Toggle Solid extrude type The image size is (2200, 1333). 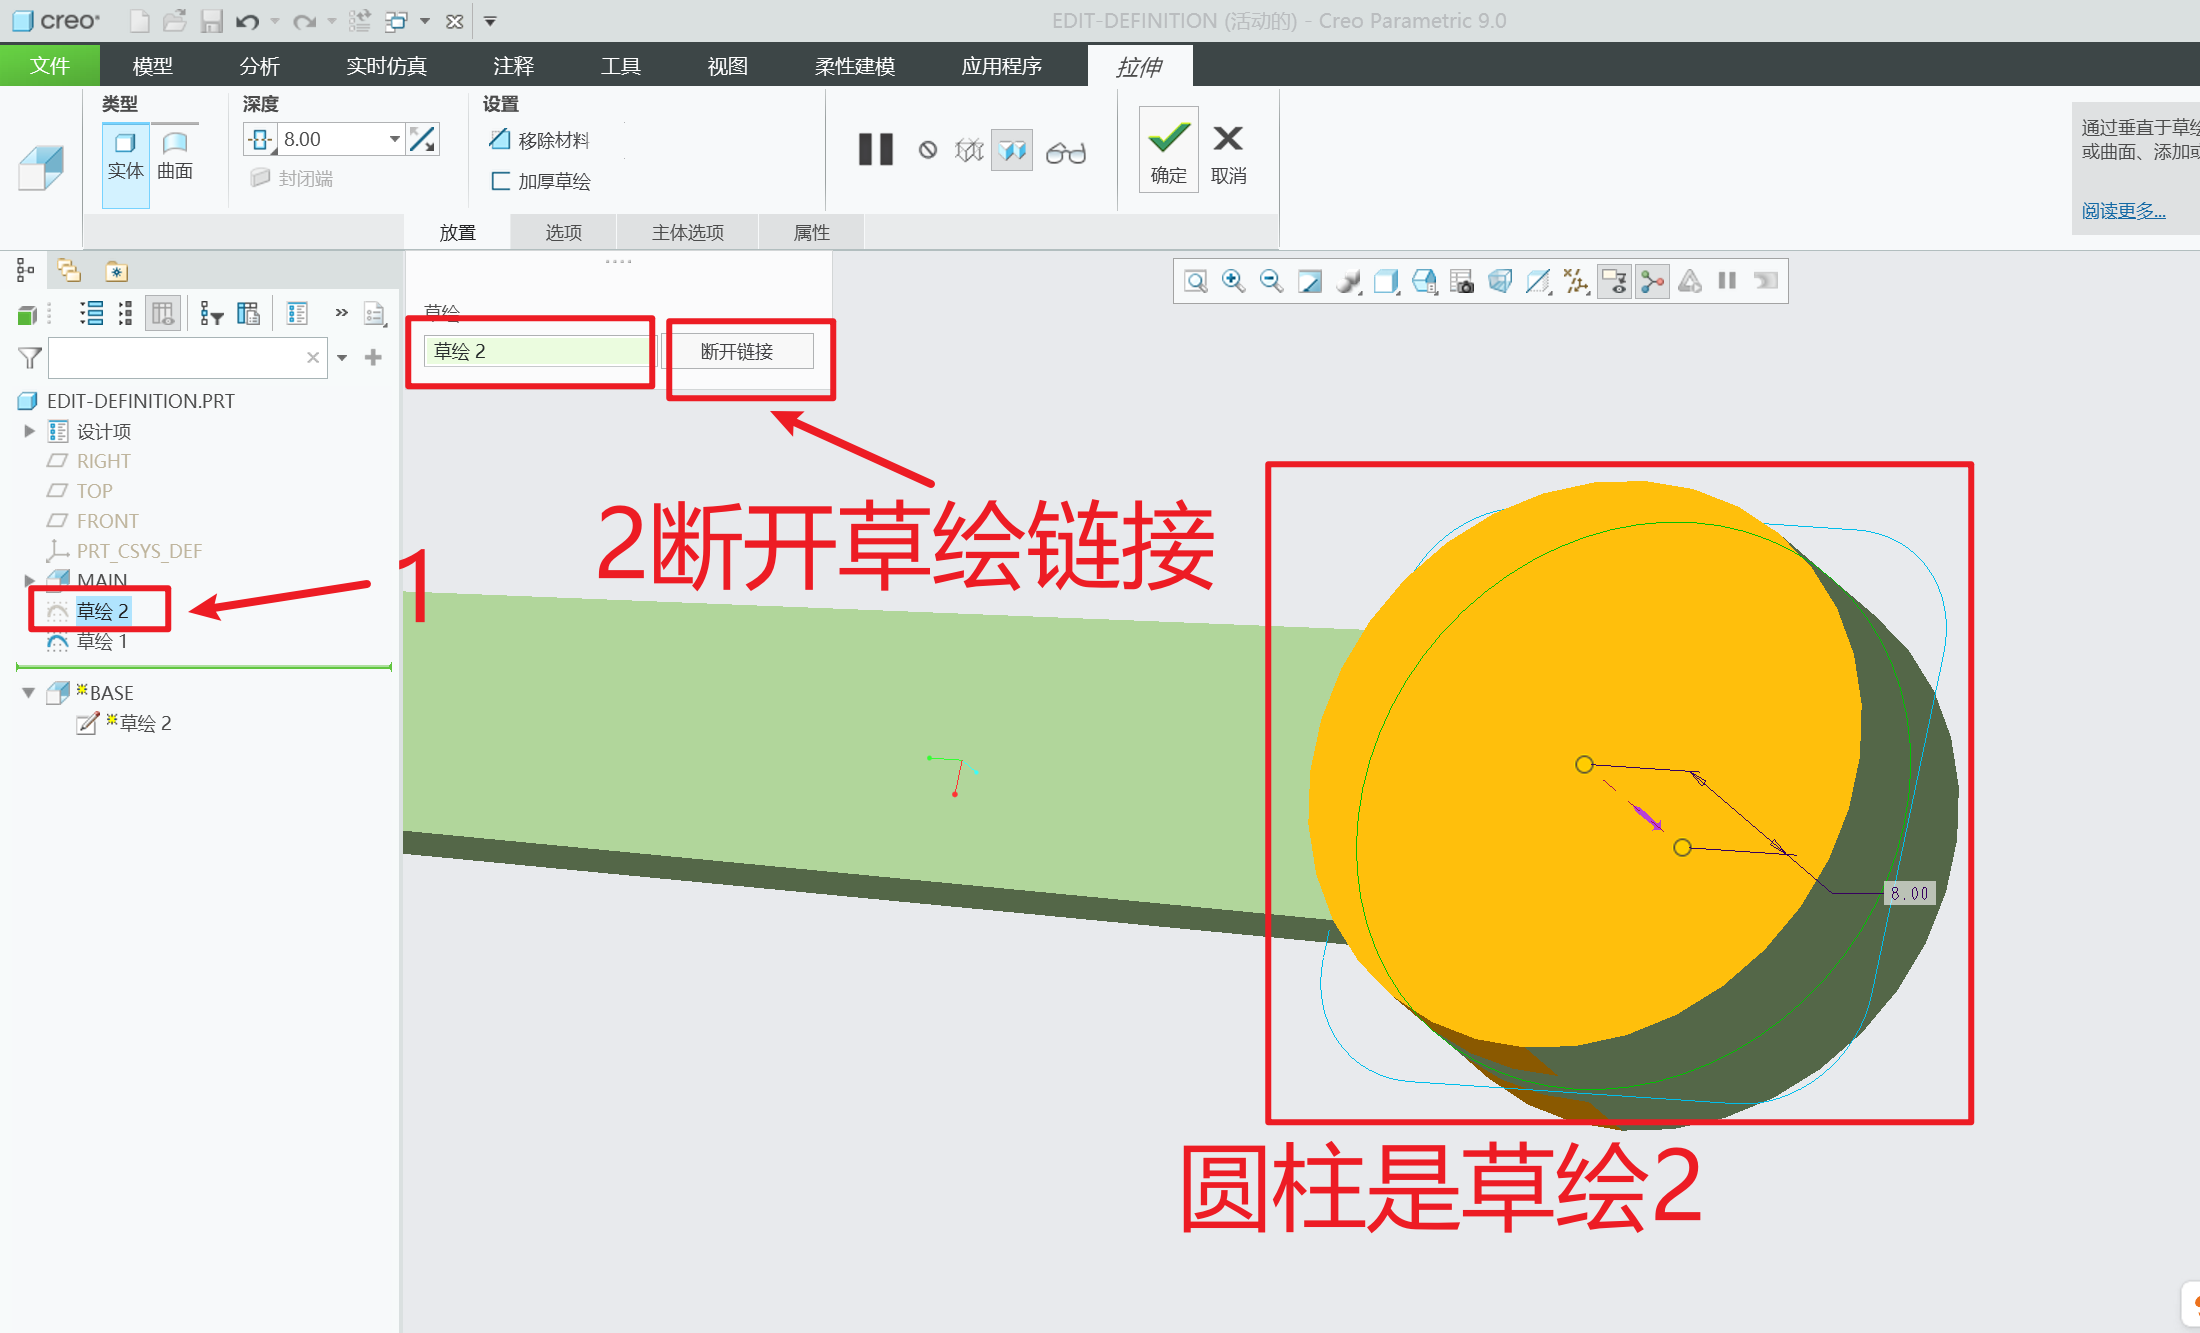click(125, 155)
